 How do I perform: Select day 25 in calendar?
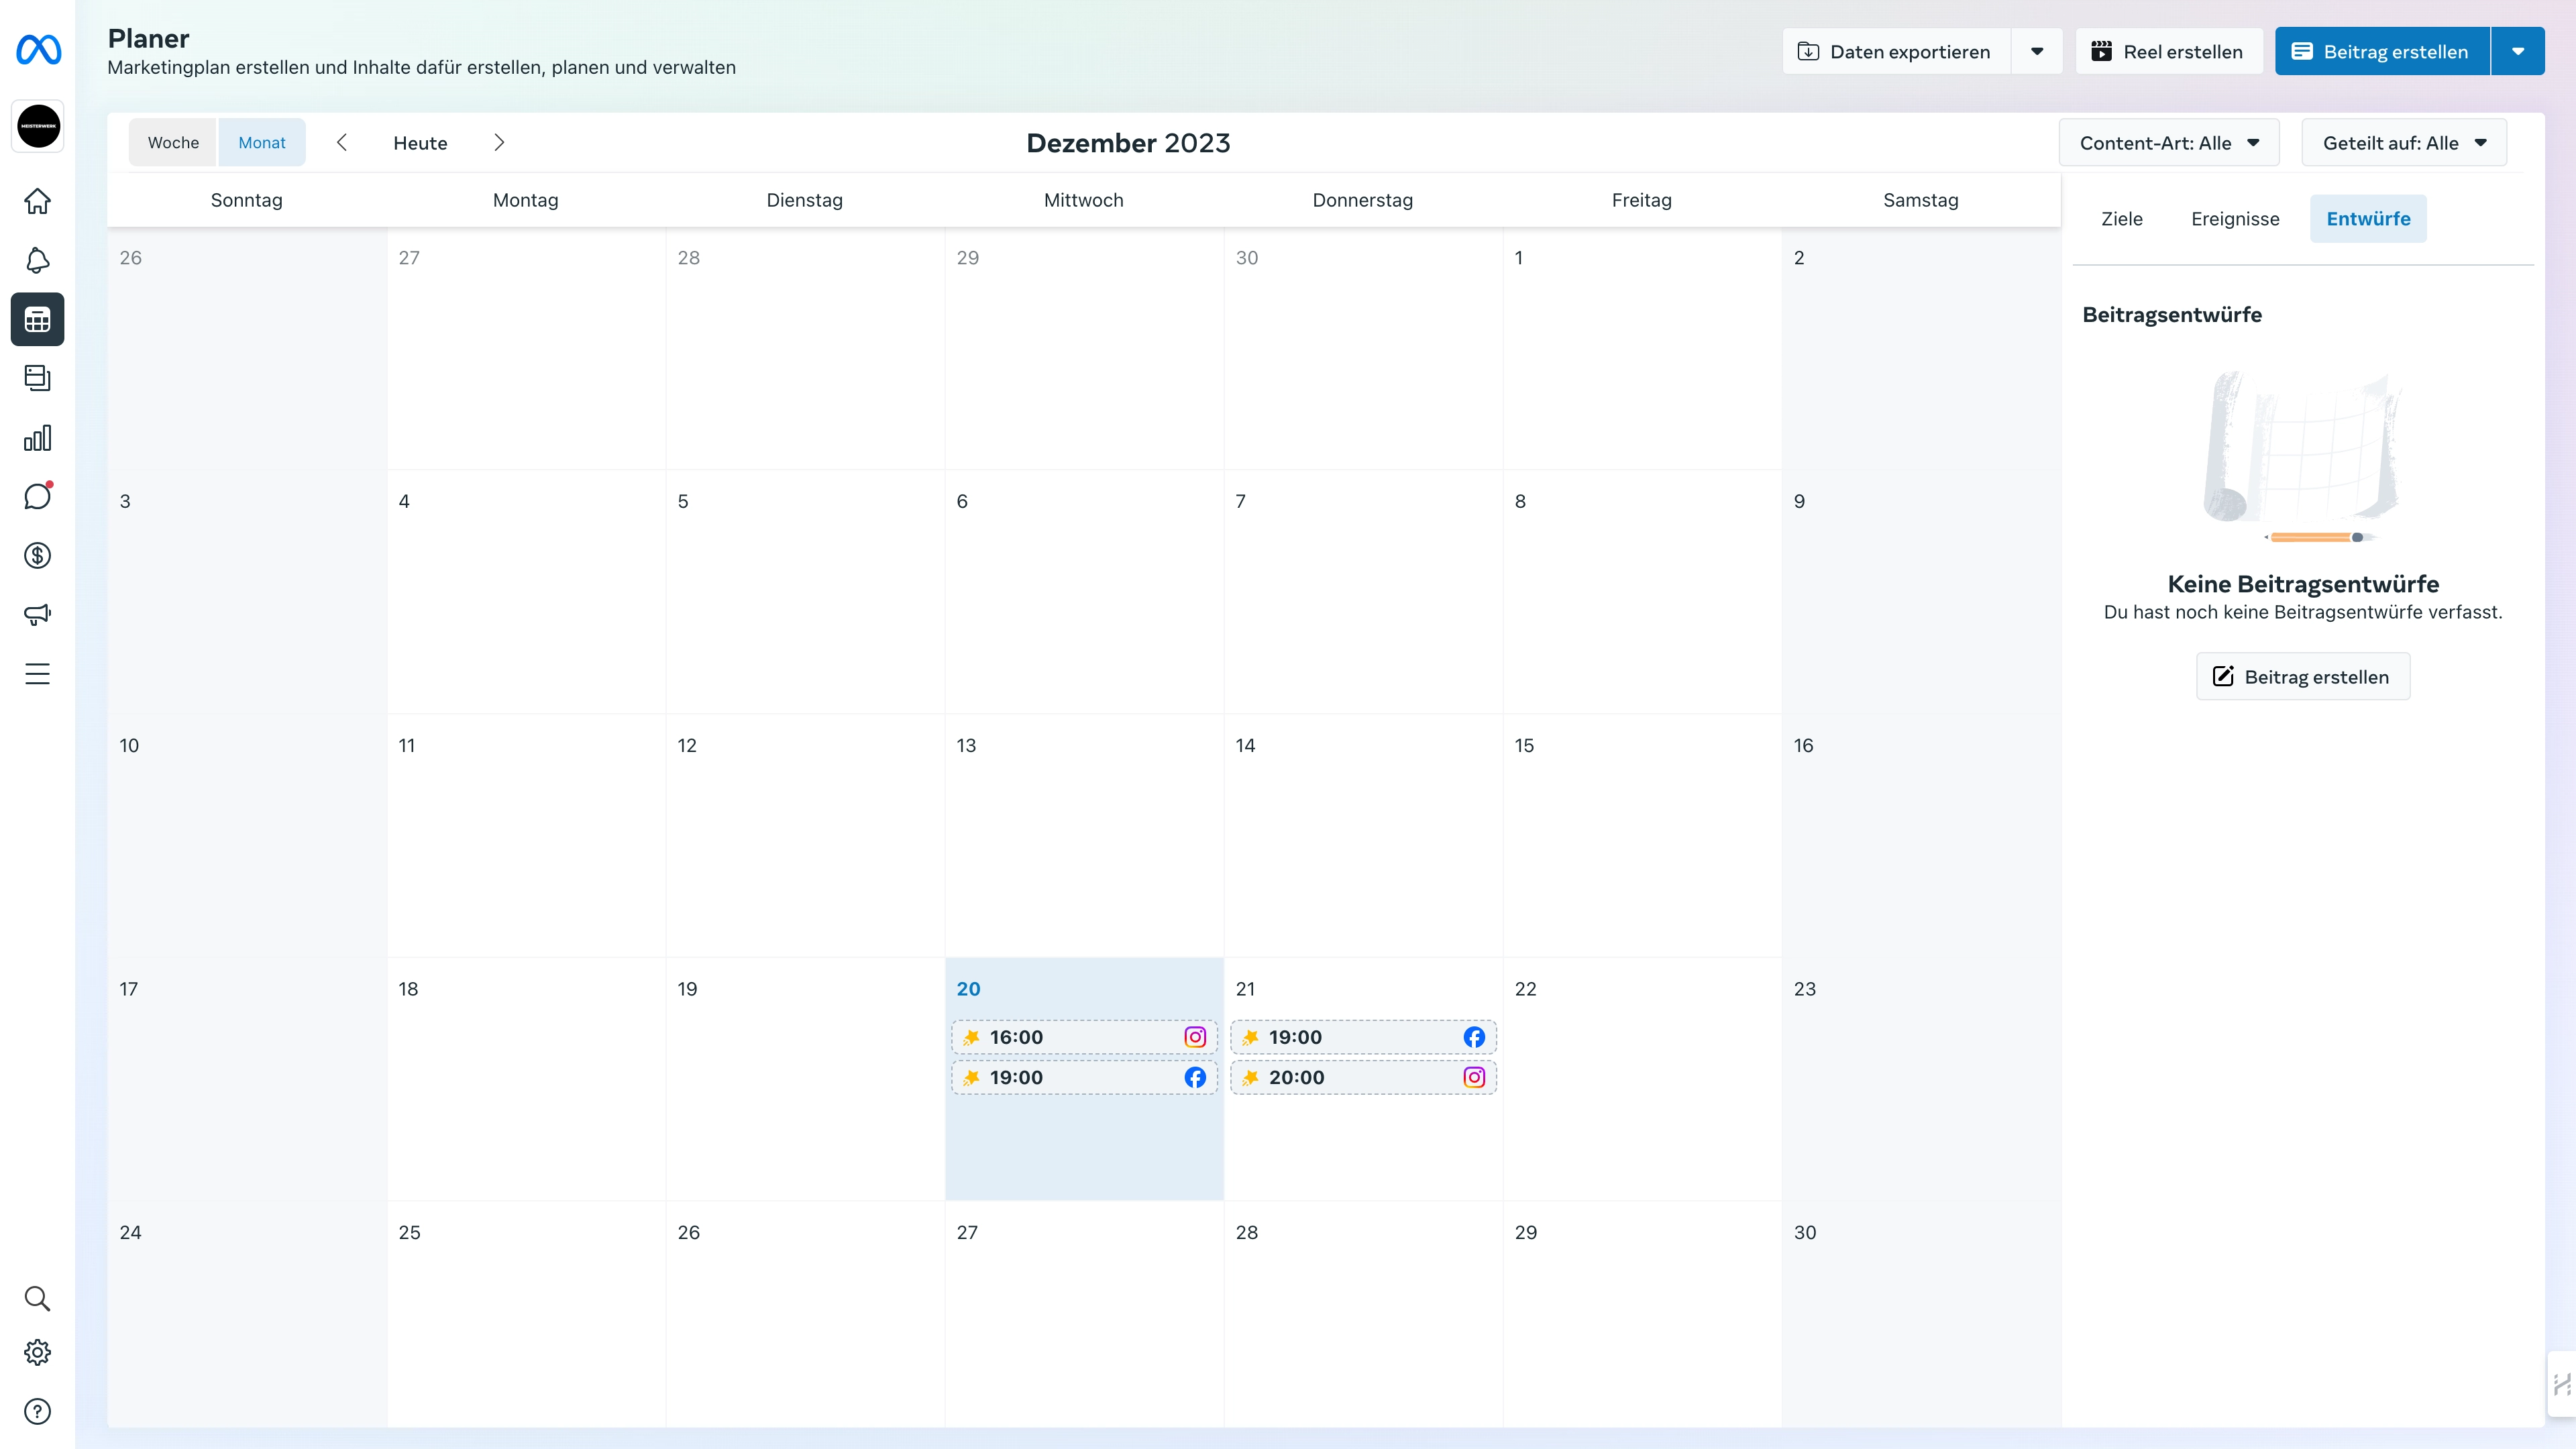[526, 1314]
